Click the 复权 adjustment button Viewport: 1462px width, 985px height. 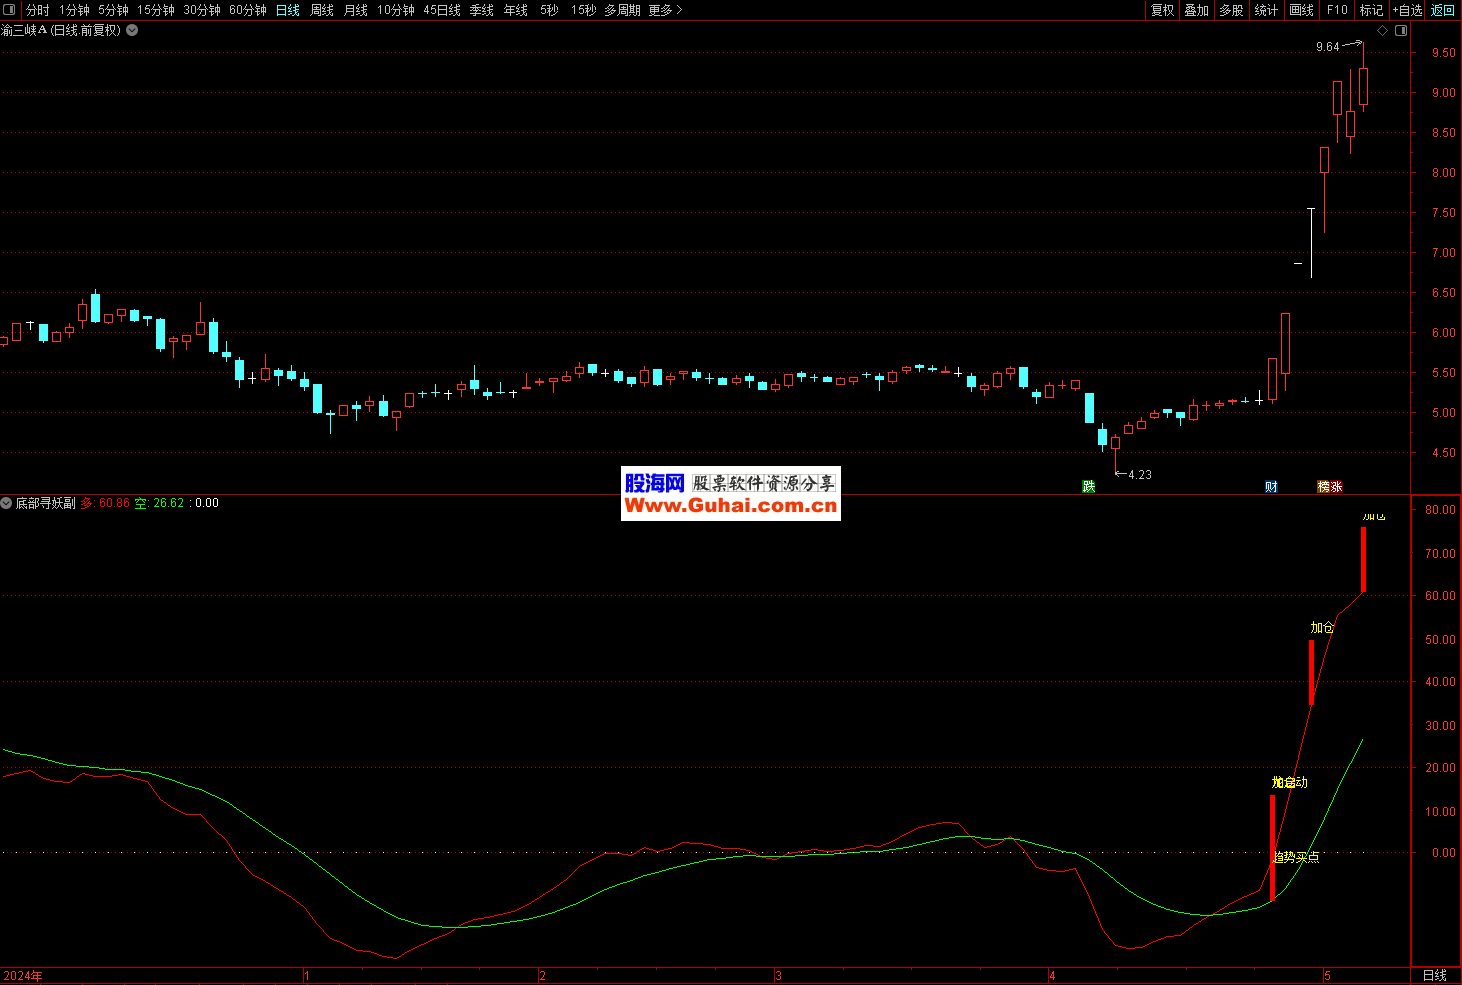click(x=1163, y=10)
